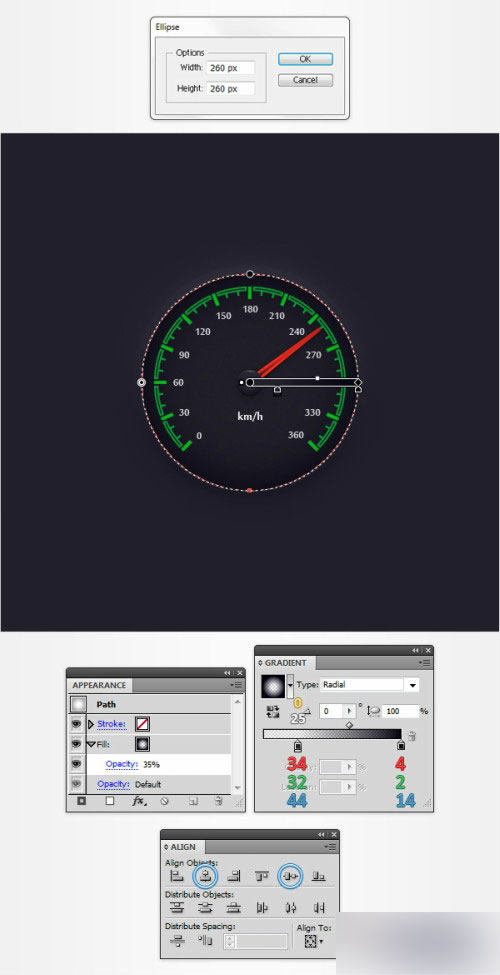This screenshot has width=500, height=975.
Task: Click Clear Appearance icon
Action: 165,802
